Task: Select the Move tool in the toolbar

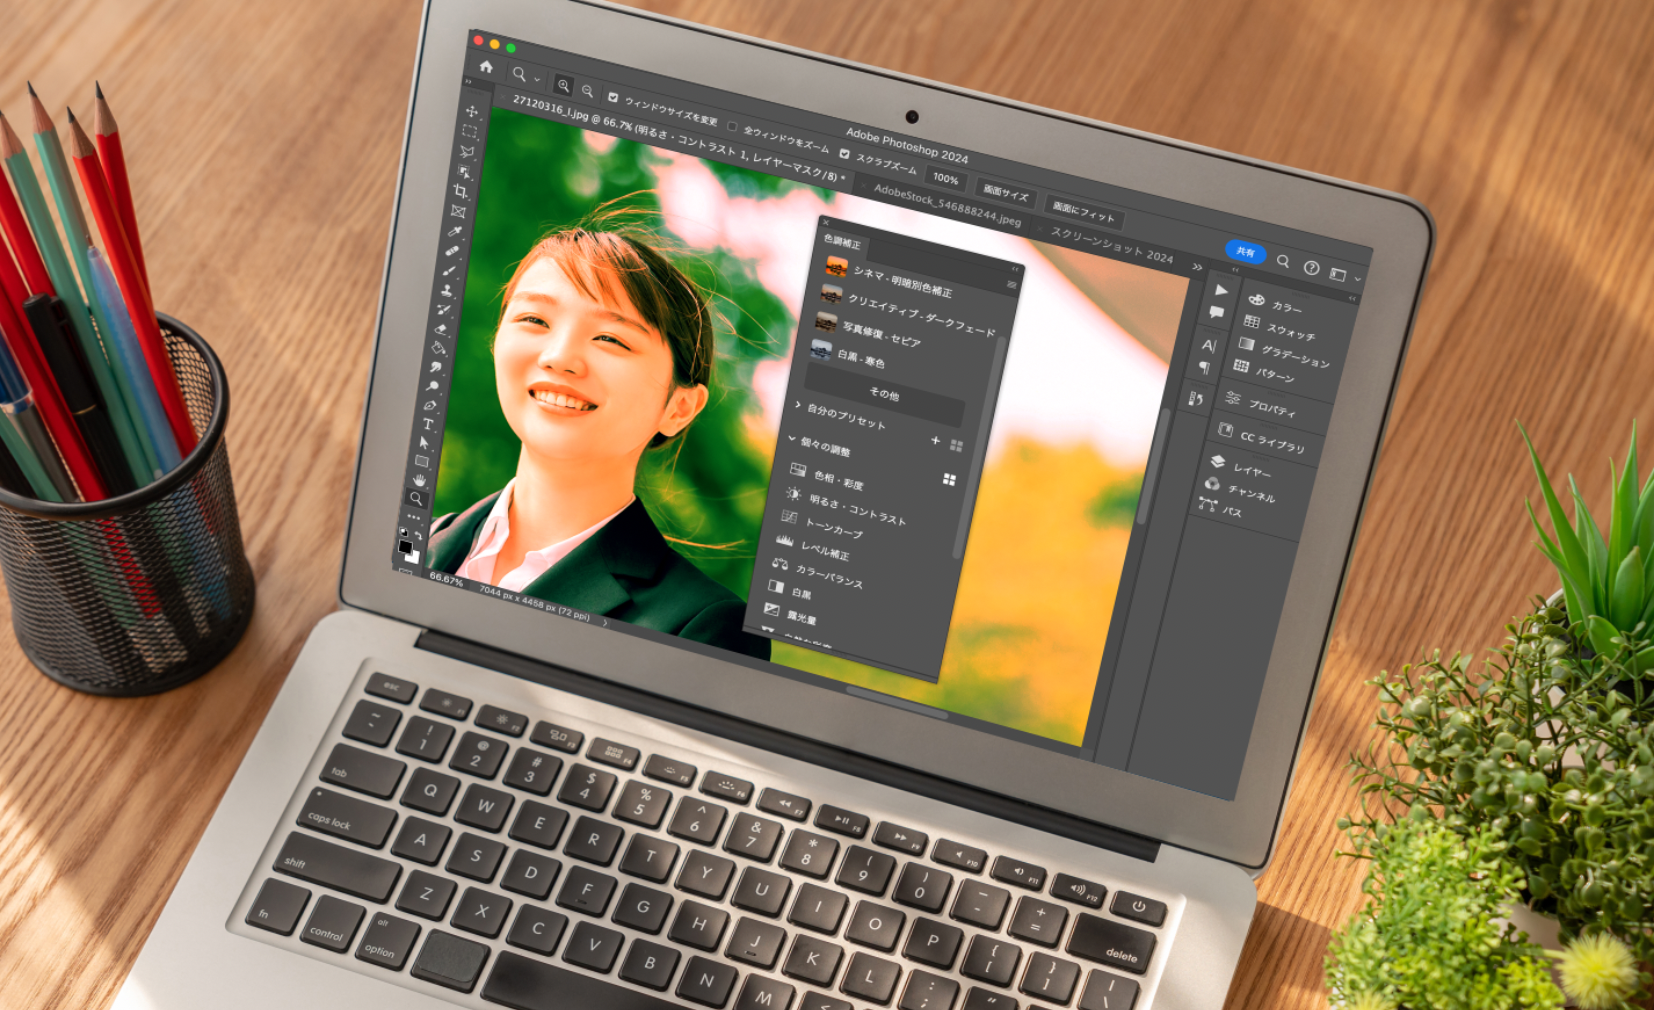Action: (472, 111)
